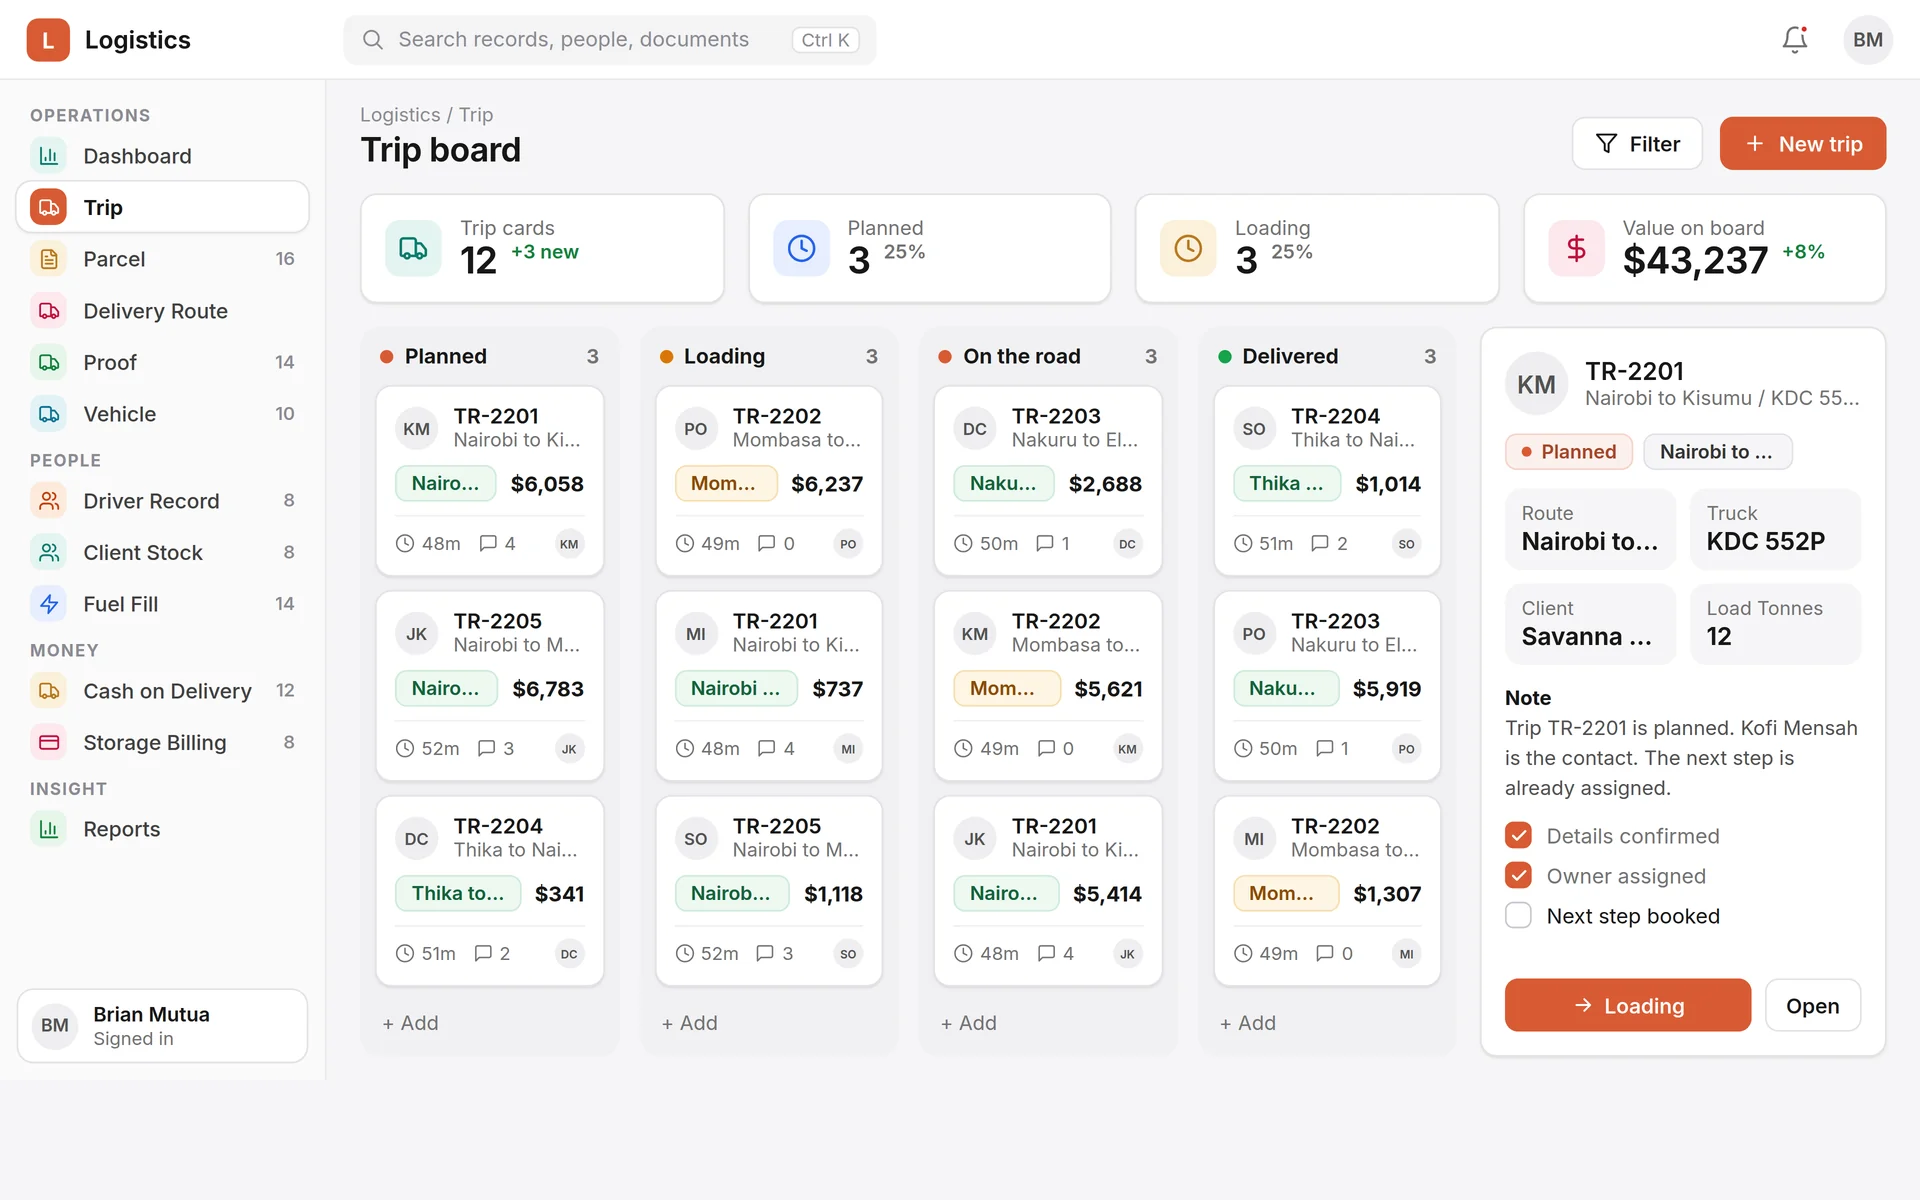The height and width of the screenshot is (1200, 1920).
Task: Click the Delivery Route truck icon
Action: [49, 311]
